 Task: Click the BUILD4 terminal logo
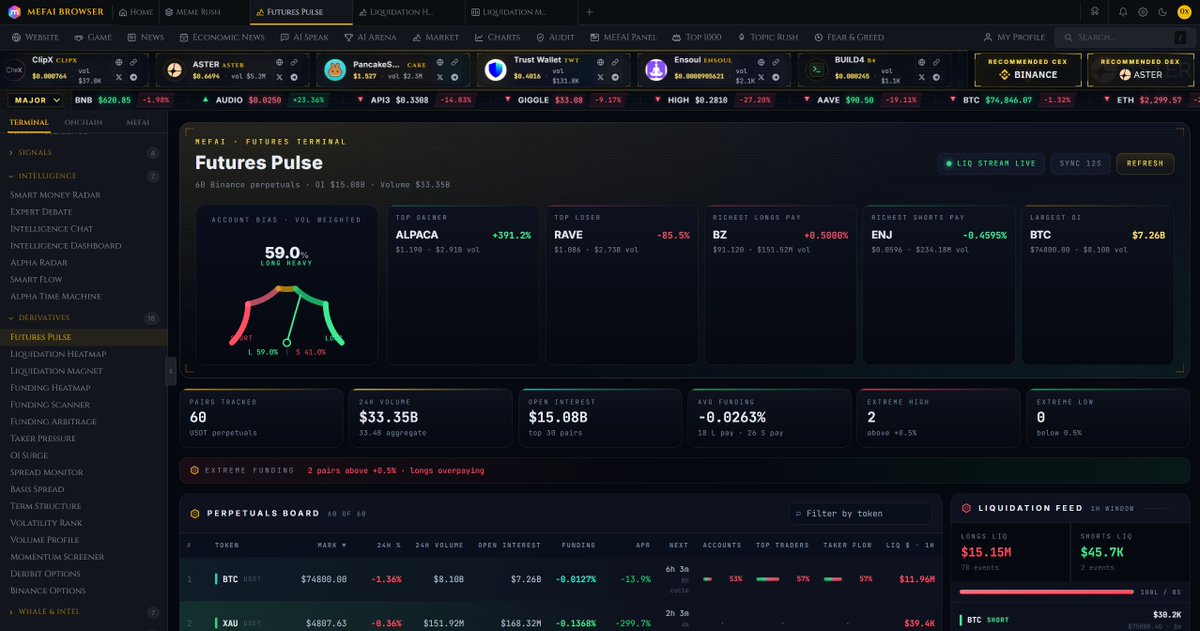pyautogui.click(x=816, y=70)
